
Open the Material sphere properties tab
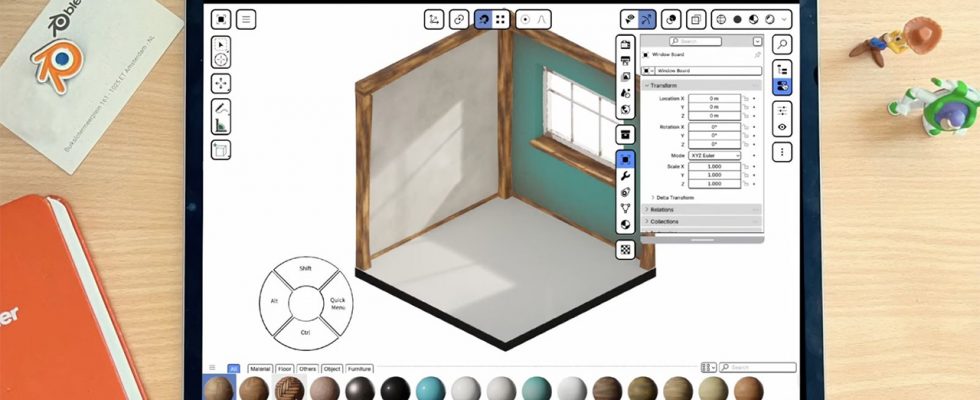coord(625,224)
